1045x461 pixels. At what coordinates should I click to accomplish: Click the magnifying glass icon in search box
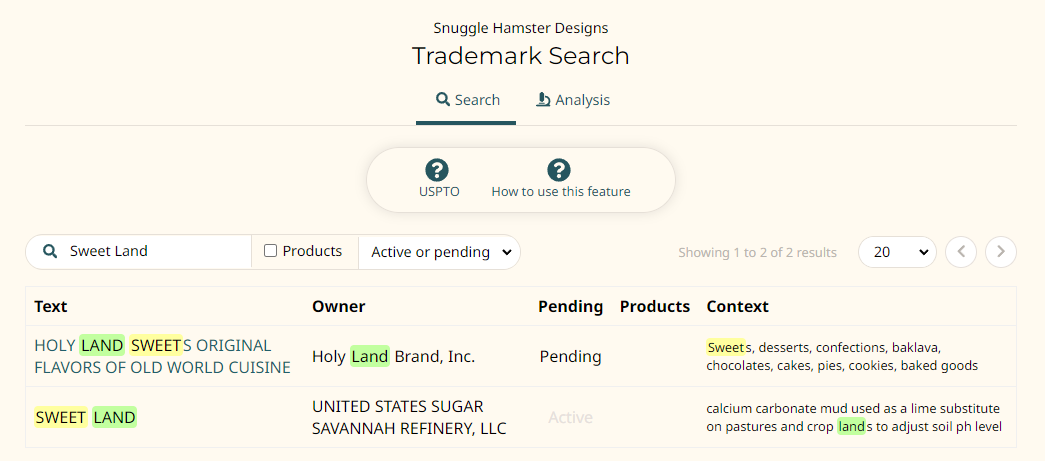pyautogui.click(x=50, y=251)
